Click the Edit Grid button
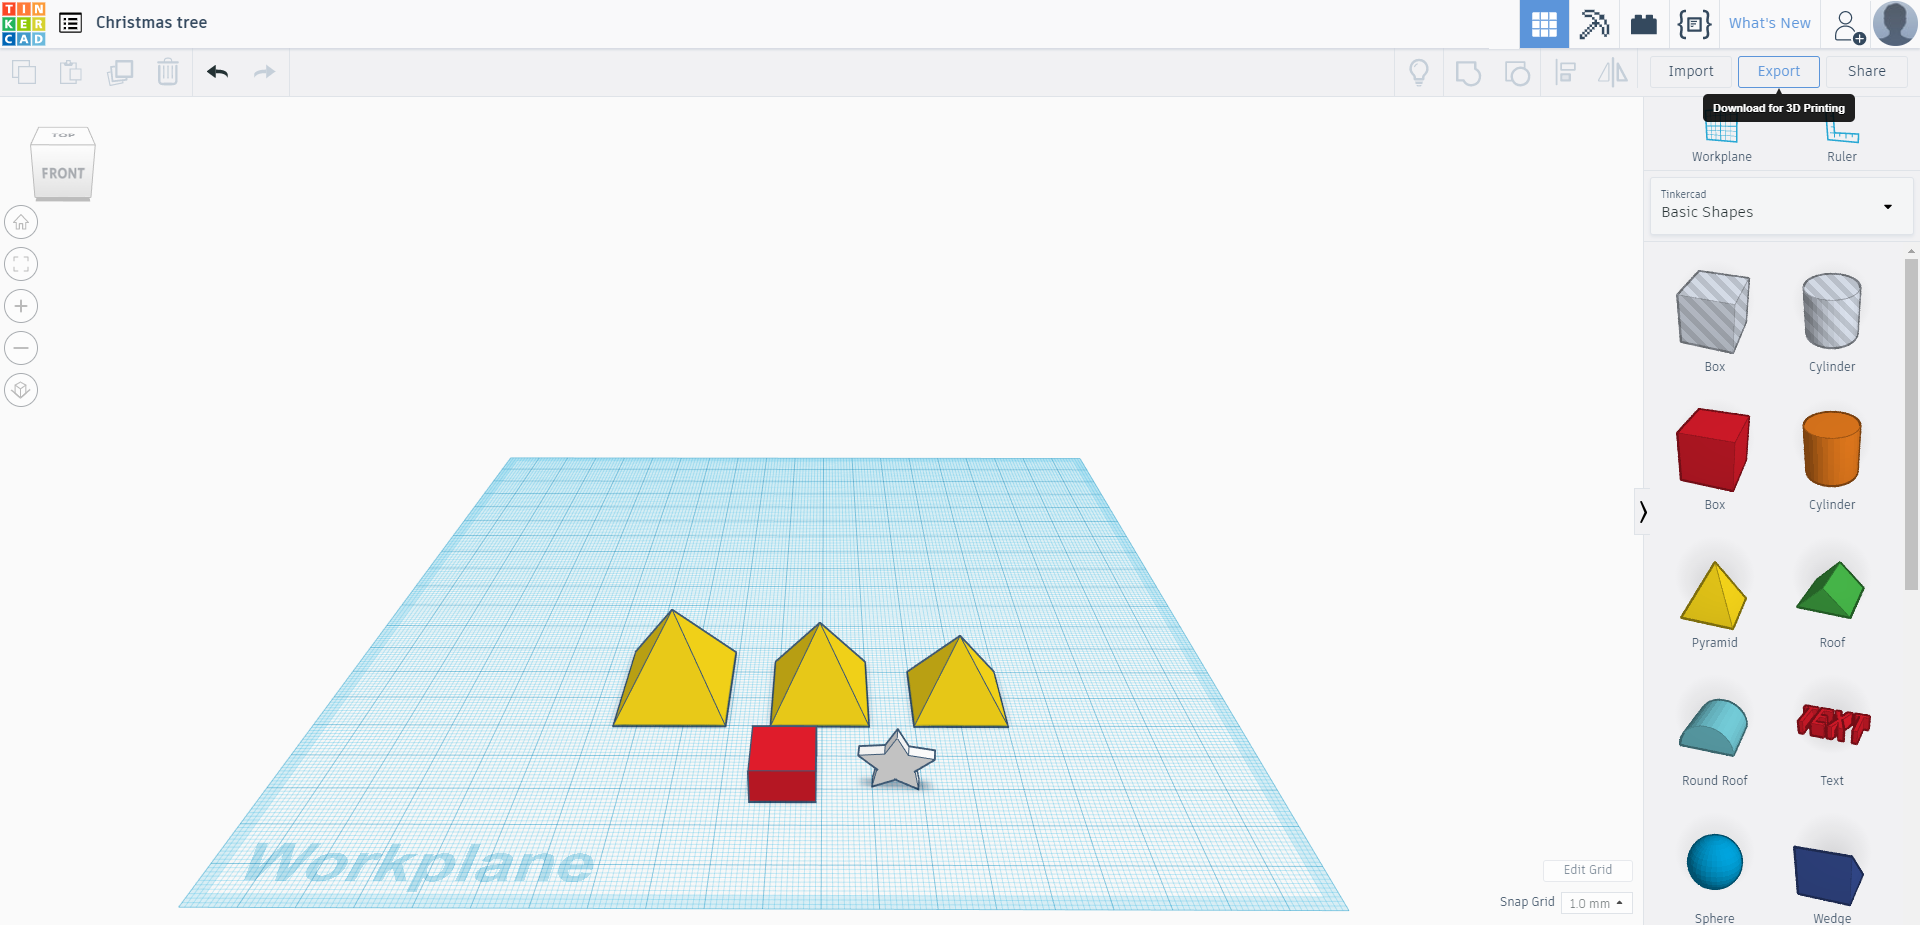This screenshot has width=1920, height=925. coord(1587,870)
